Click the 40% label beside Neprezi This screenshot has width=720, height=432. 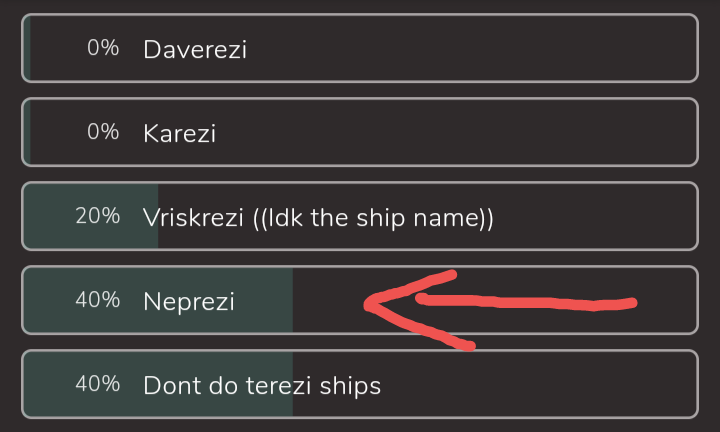point(98,300)
